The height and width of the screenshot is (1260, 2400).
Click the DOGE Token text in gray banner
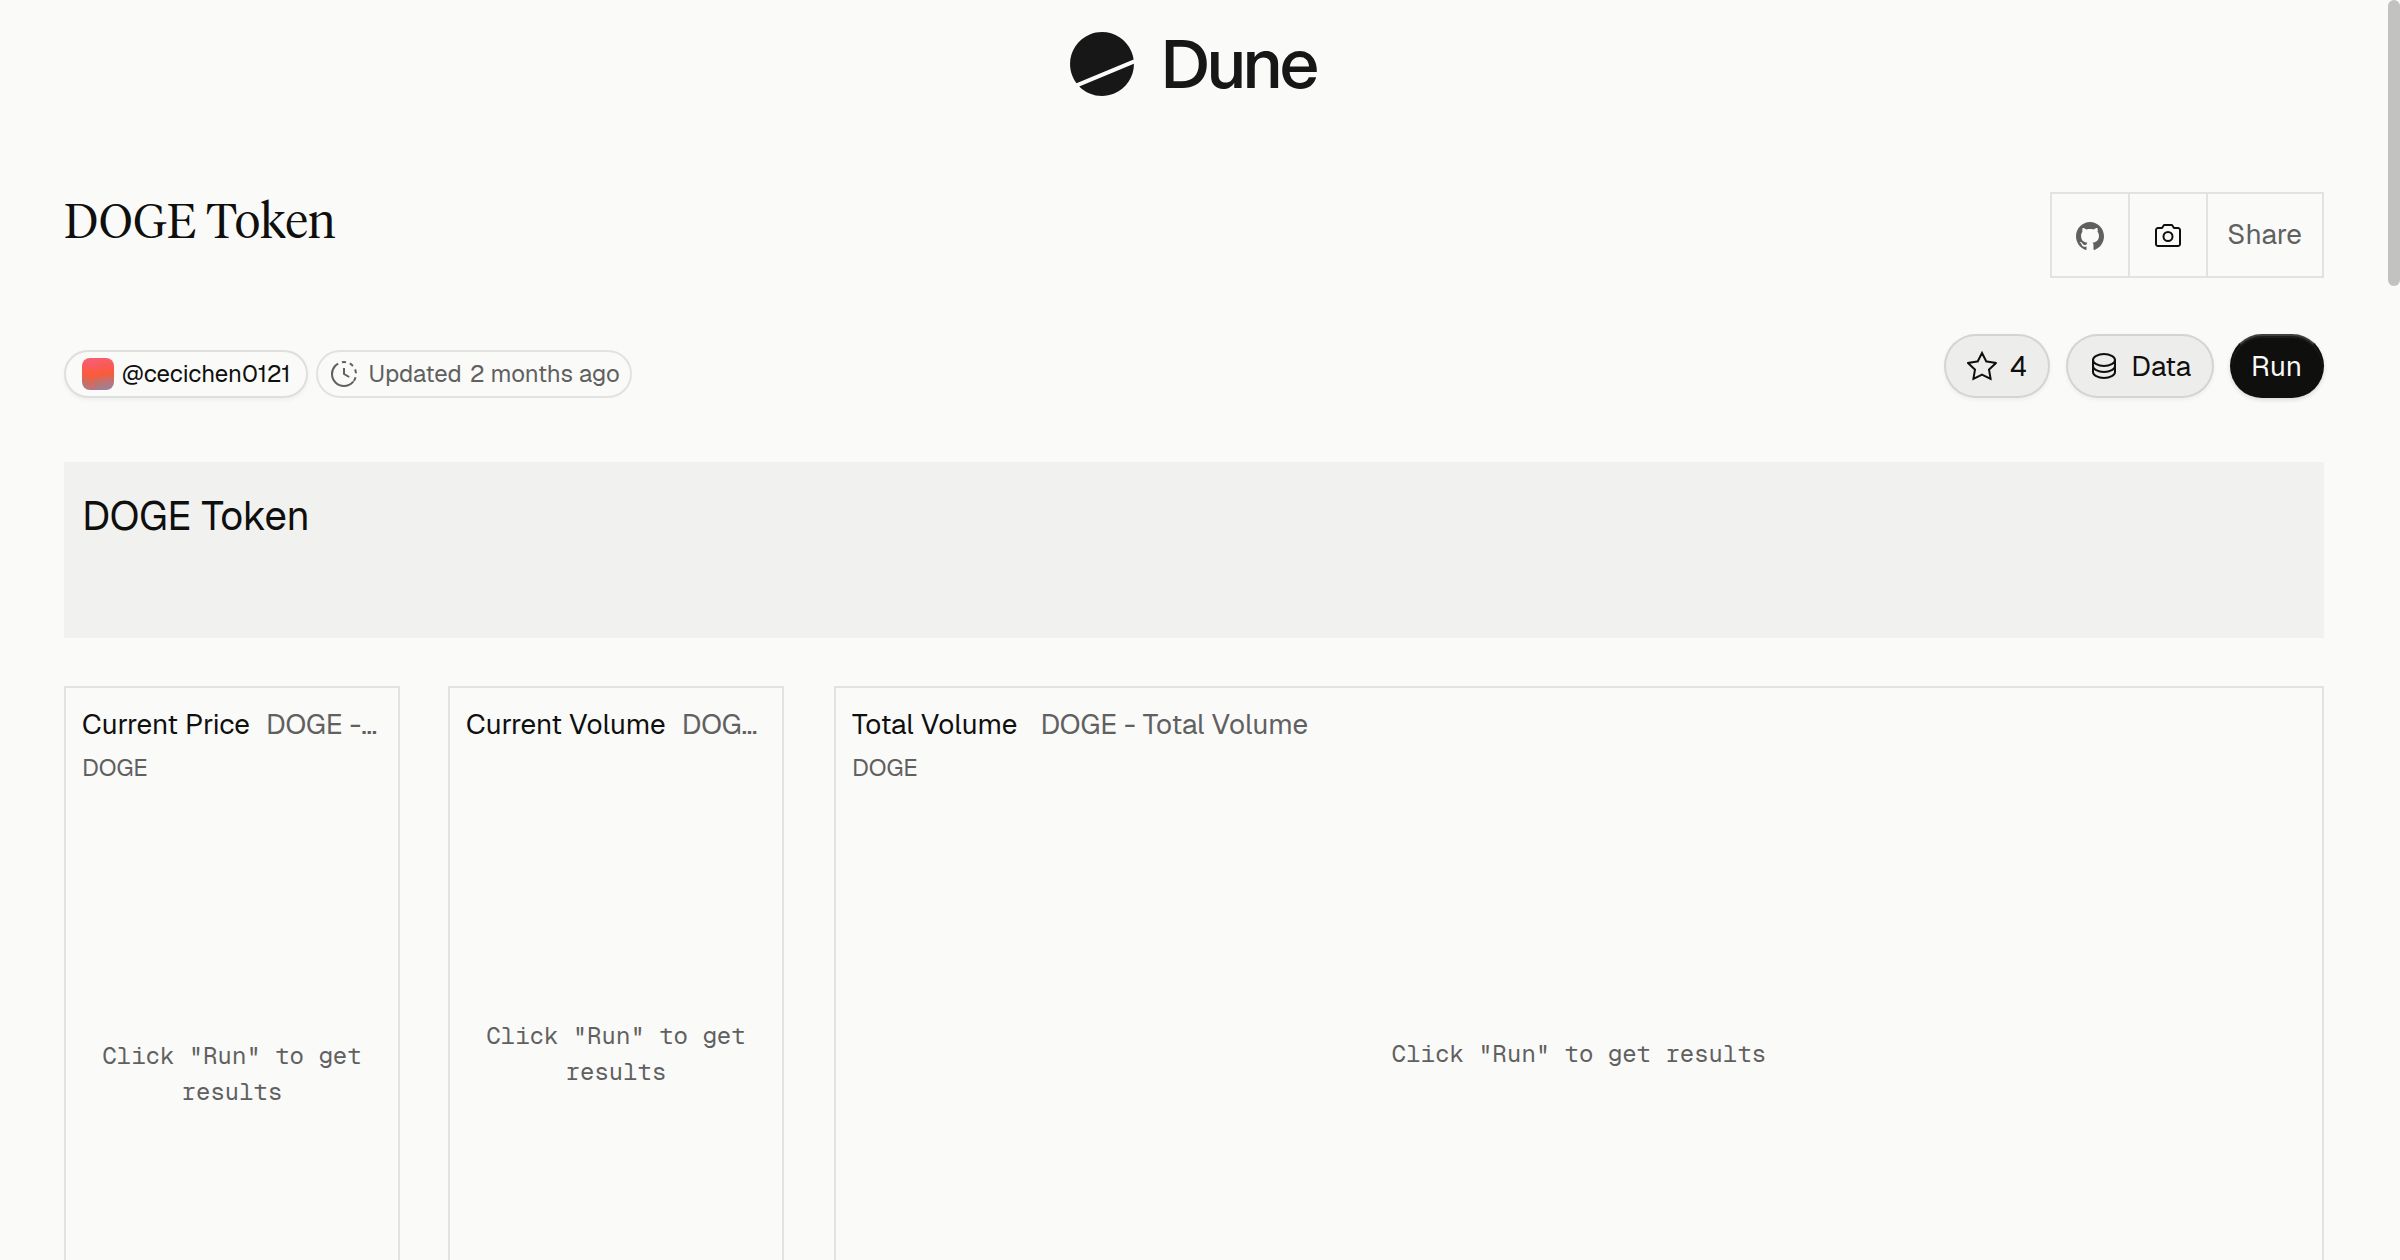[x=195, y=516]
